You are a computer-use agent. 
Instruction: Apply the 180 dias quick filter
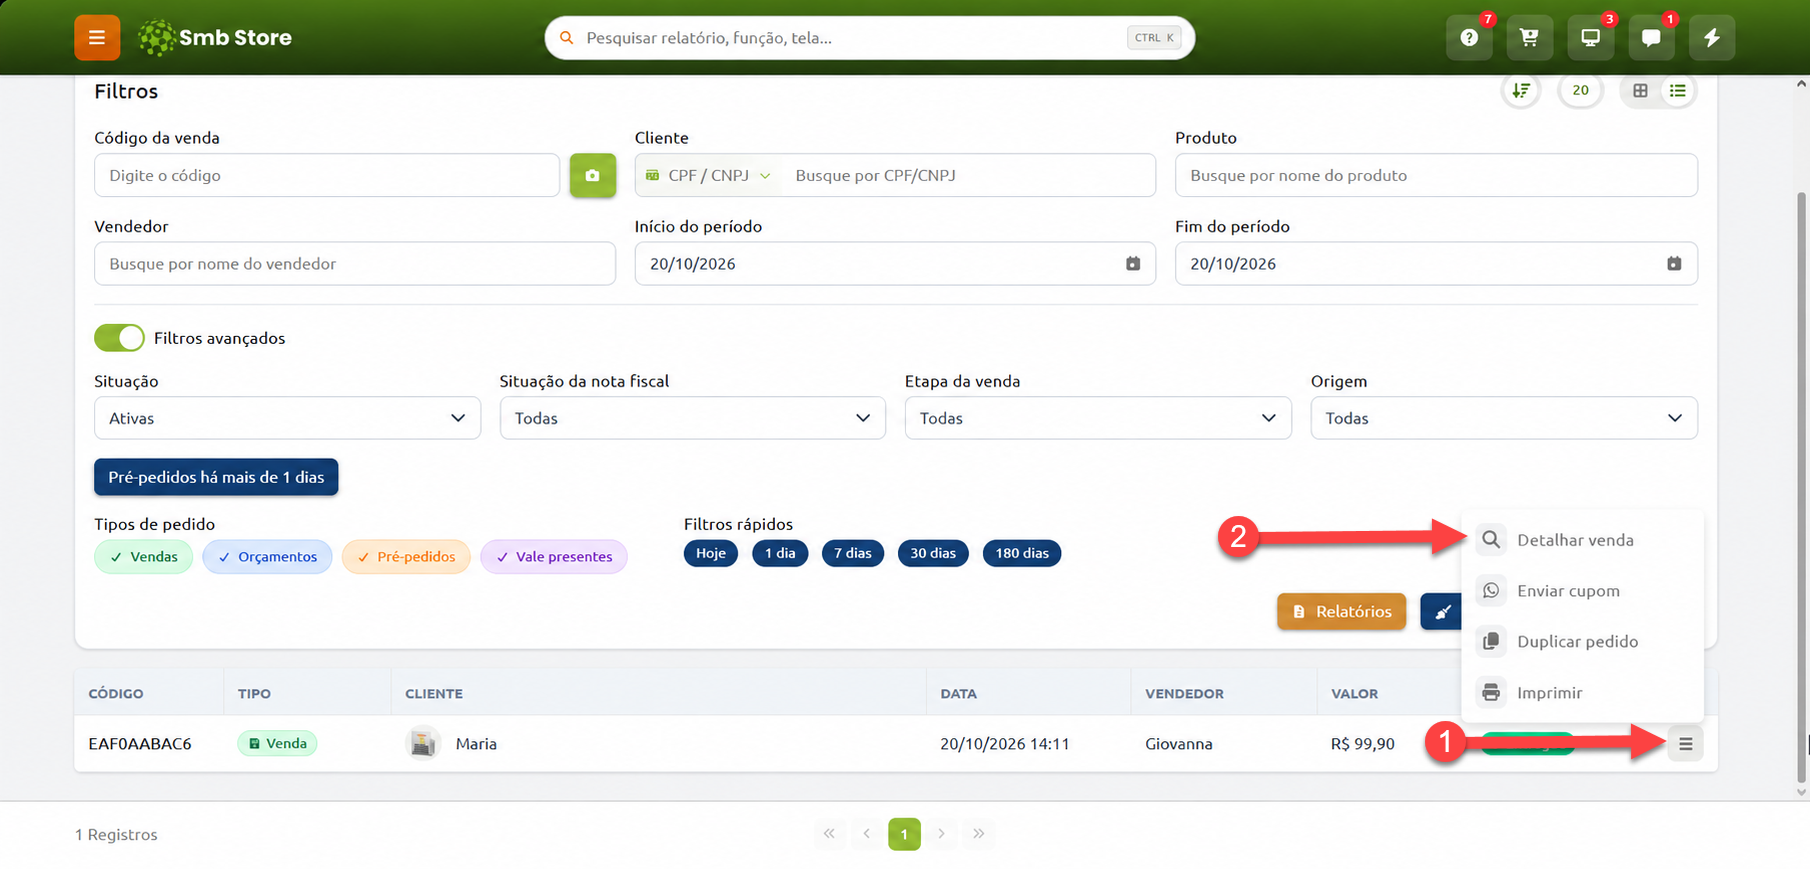click(1022, 553)
